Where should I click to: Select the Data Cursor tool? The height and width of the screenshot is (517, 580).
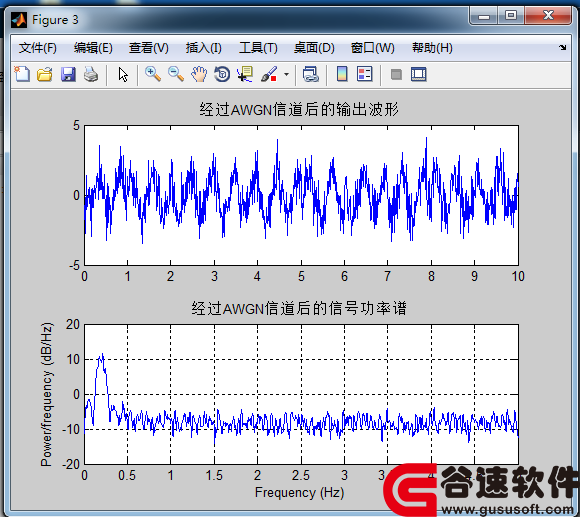[245, 74]
